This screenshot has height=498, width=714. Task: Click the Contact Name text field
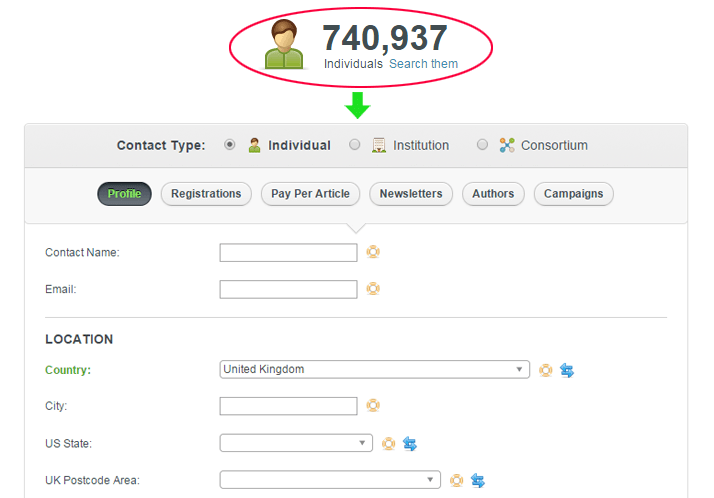(x=288, y=253)
